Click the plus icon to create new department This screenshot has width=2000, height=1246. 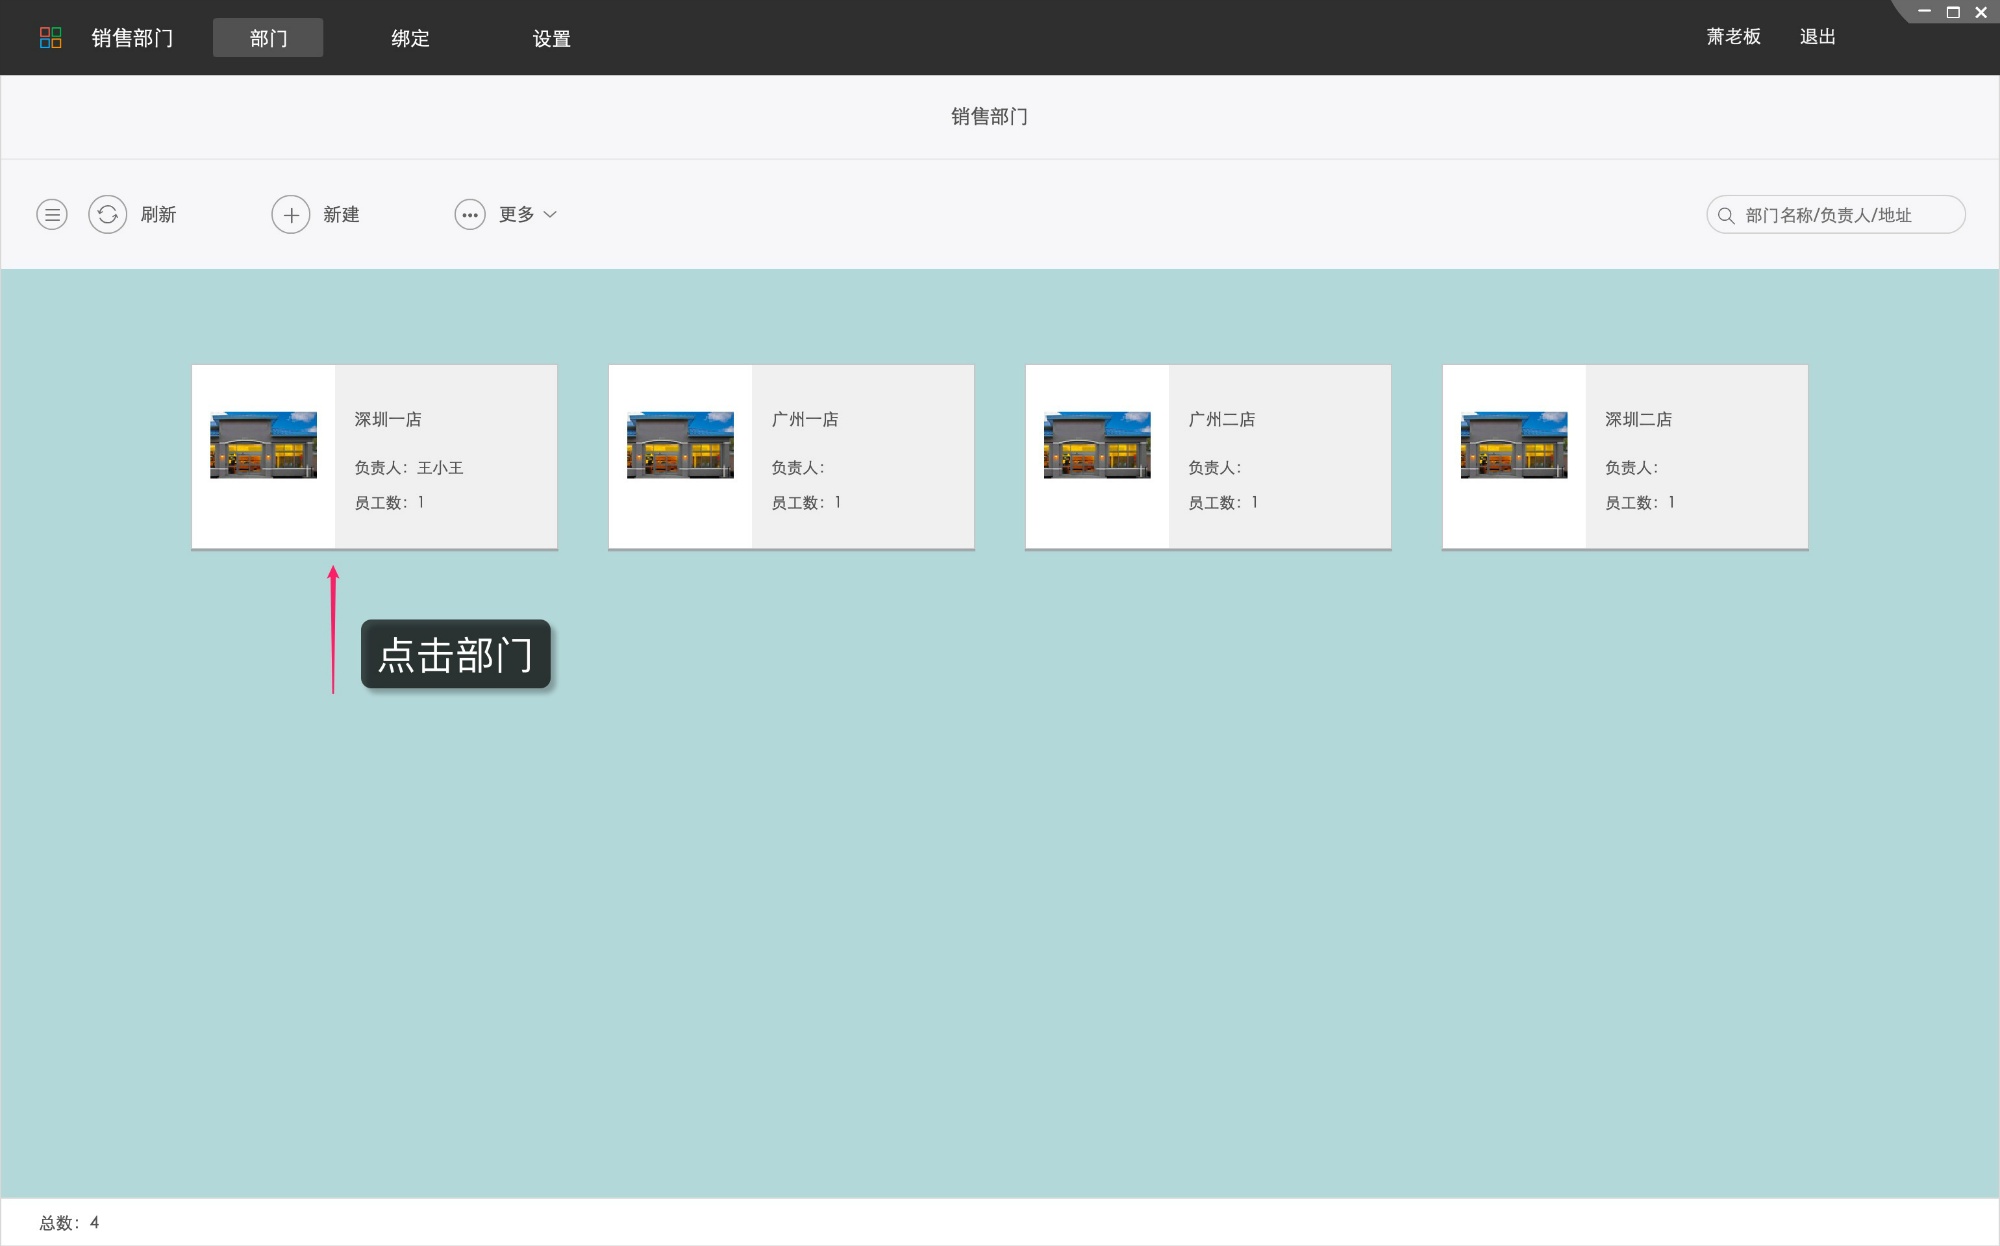(x=291, y=214)
